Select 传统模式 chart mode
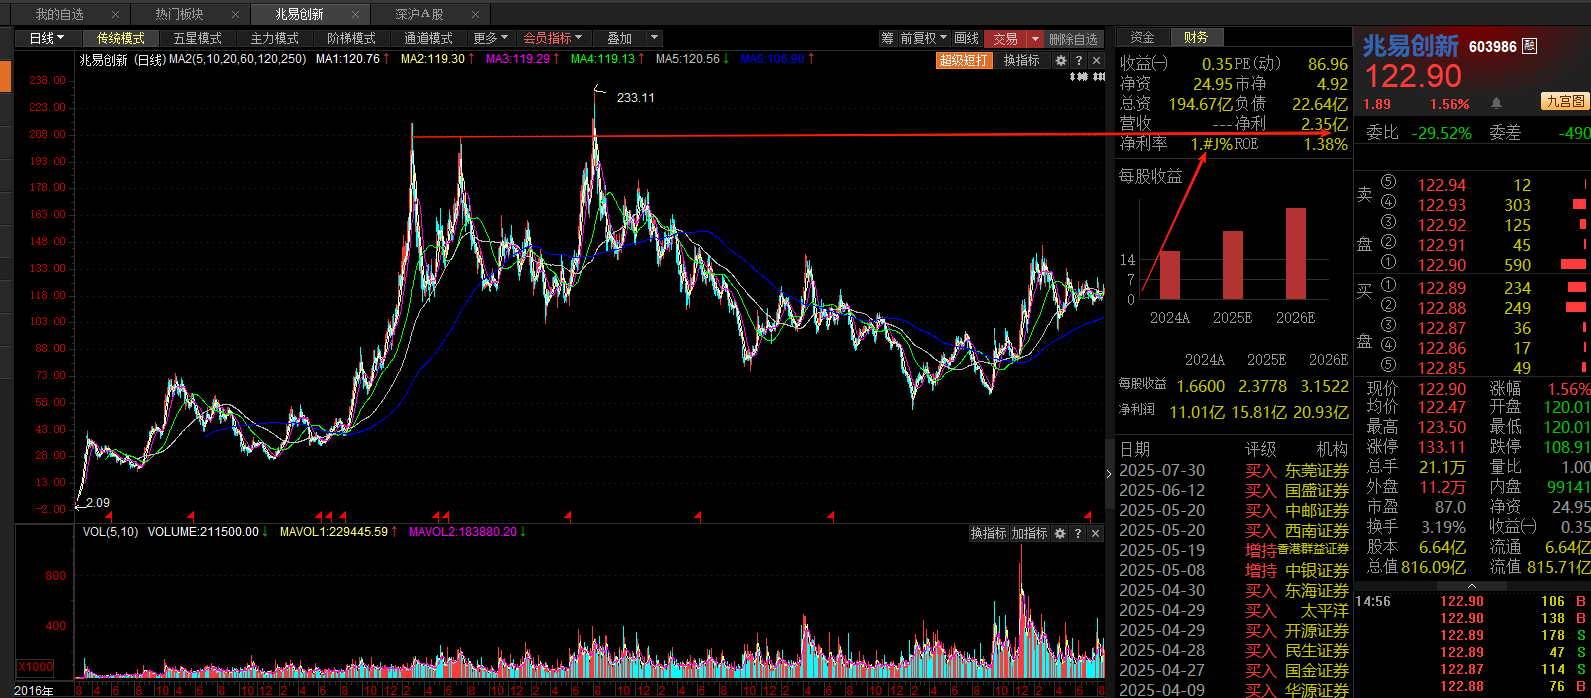1591x698 pixels. (x=121, y=38)
